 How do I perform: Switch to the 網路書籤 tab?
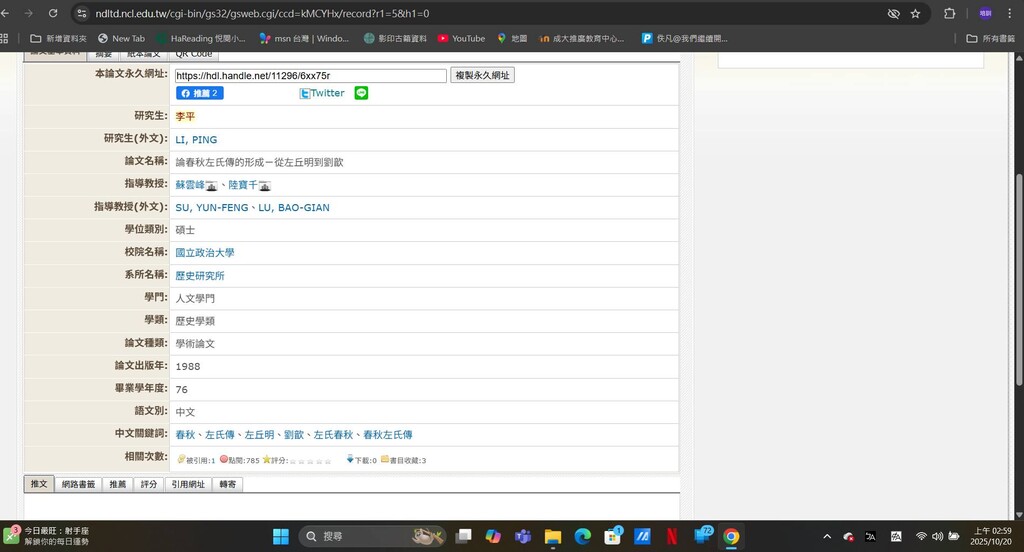pos(78,484)
